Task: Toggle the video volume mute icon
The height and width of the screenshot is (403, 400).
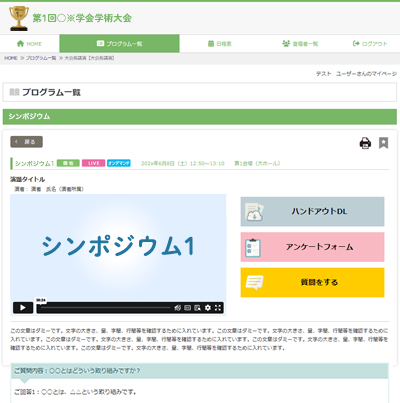Action: click(x=178, y=308)
